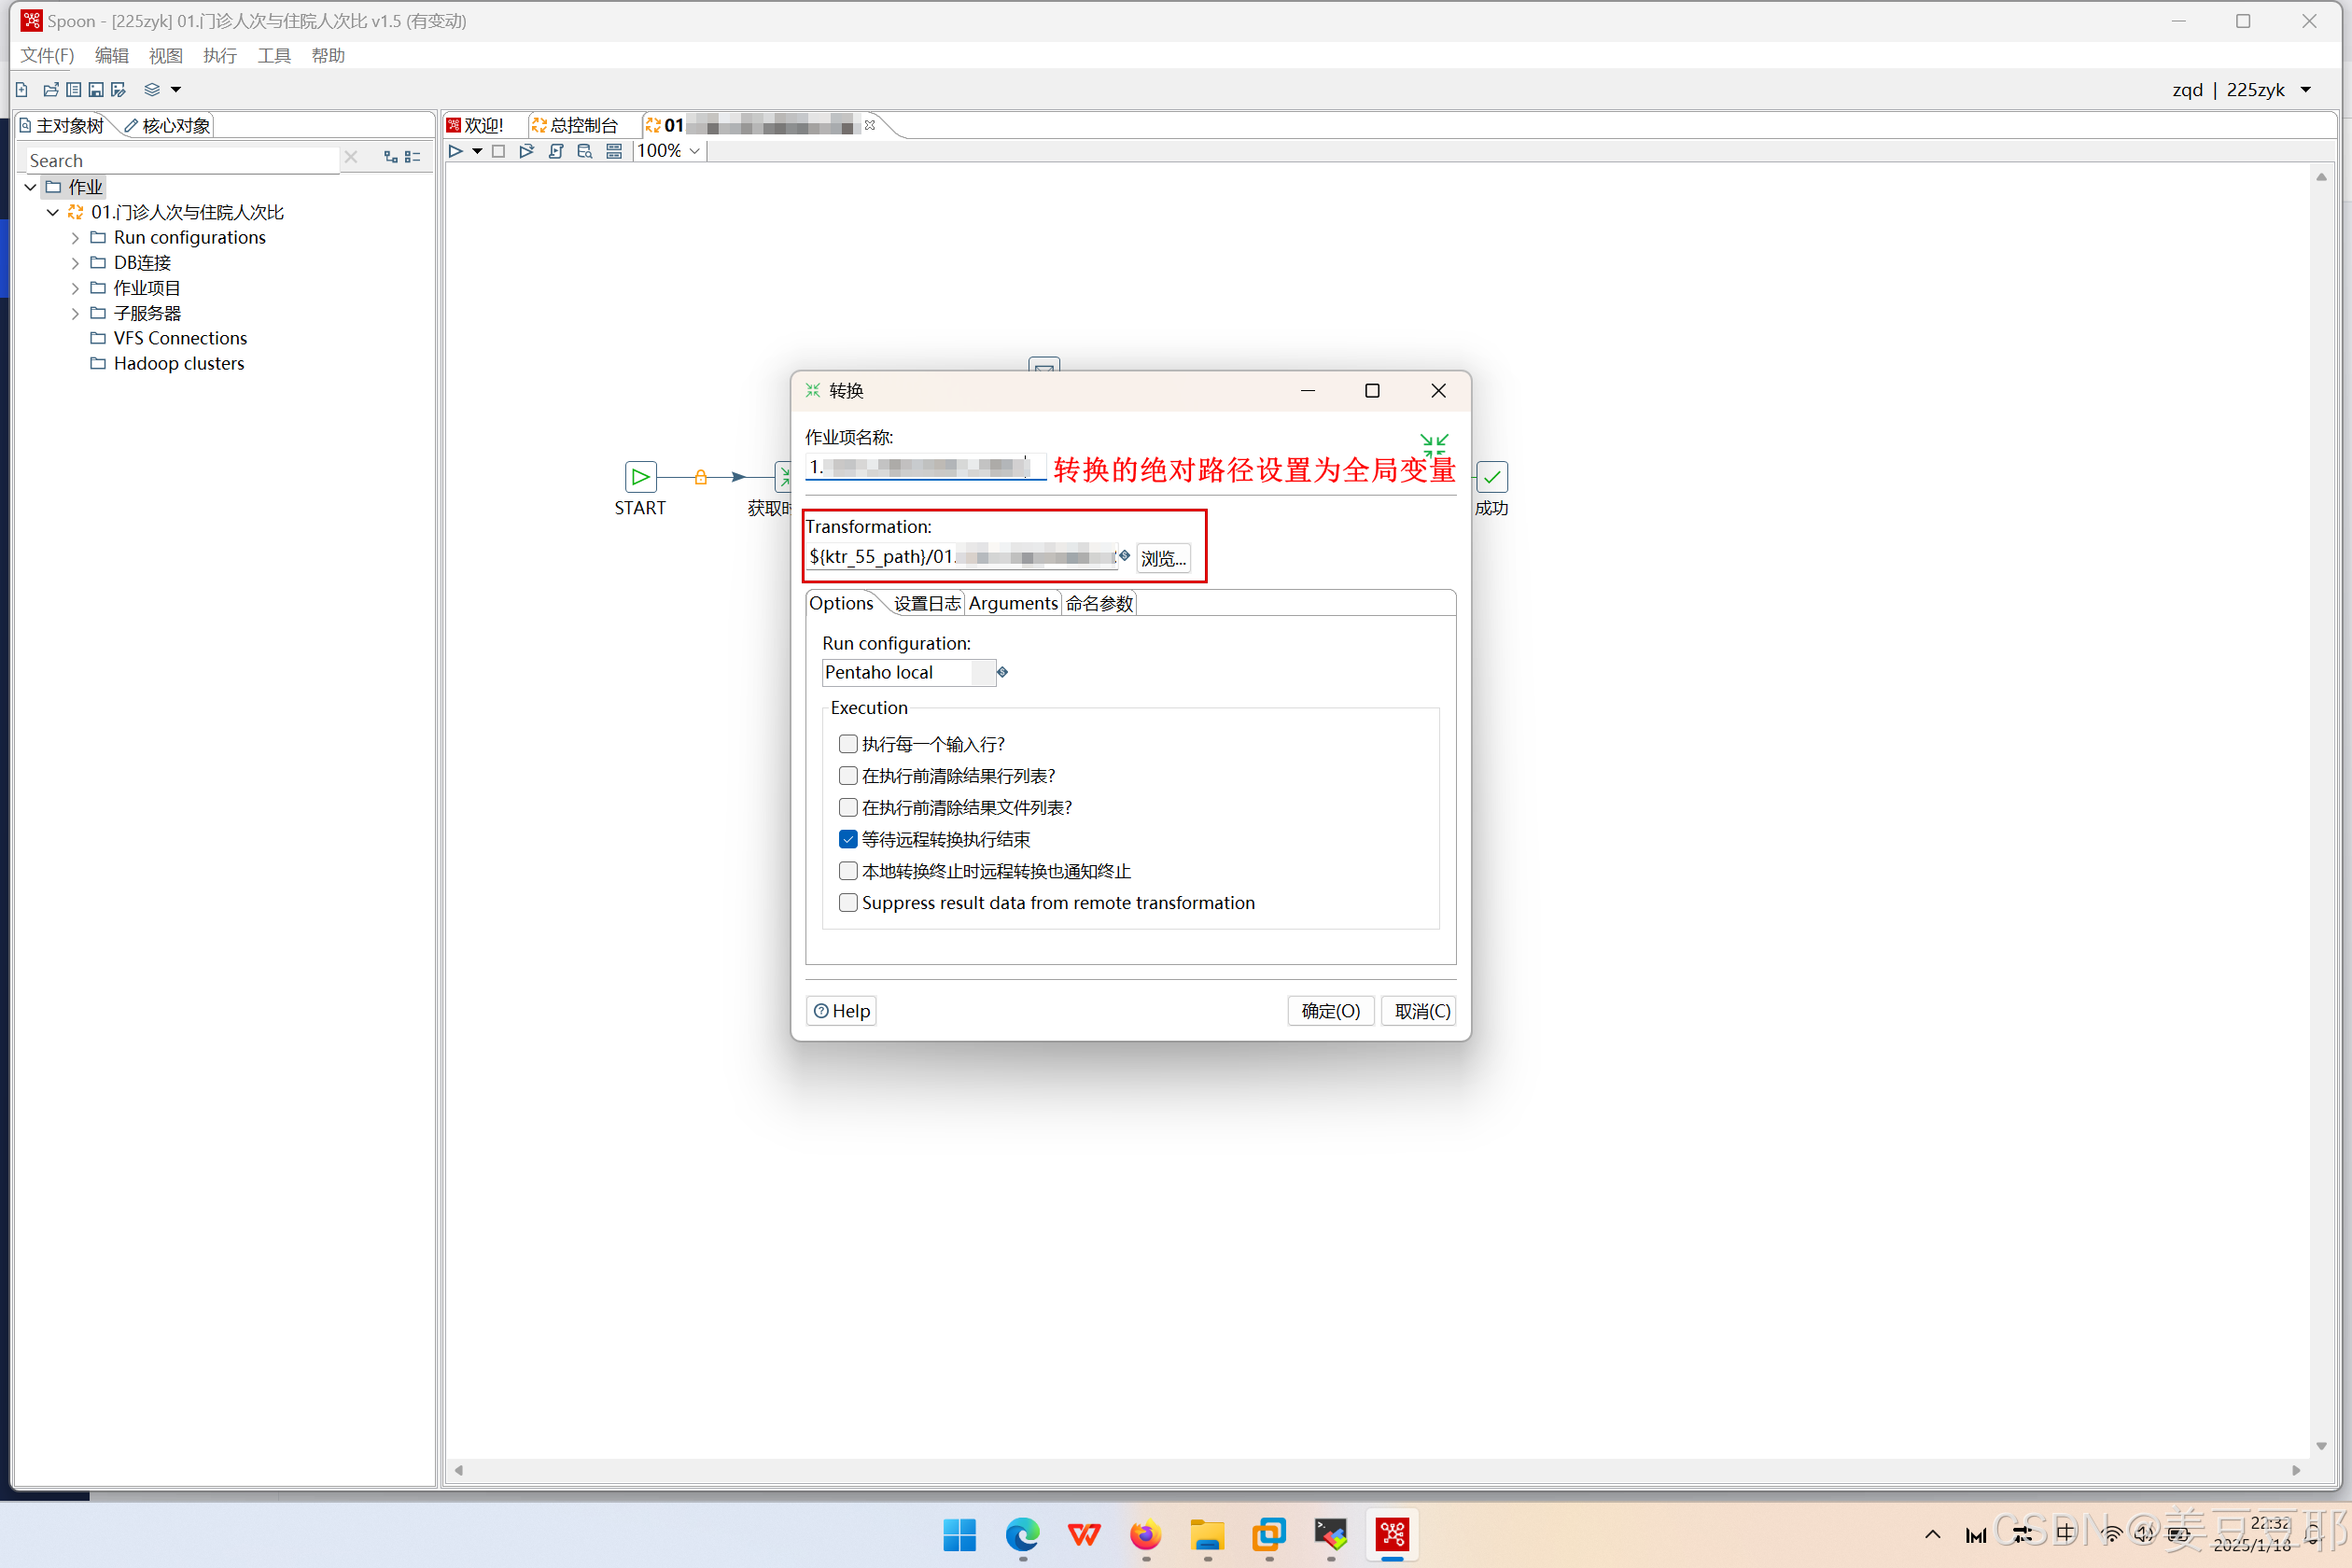
Task: Open the 工具 menu
Action: 273,56
